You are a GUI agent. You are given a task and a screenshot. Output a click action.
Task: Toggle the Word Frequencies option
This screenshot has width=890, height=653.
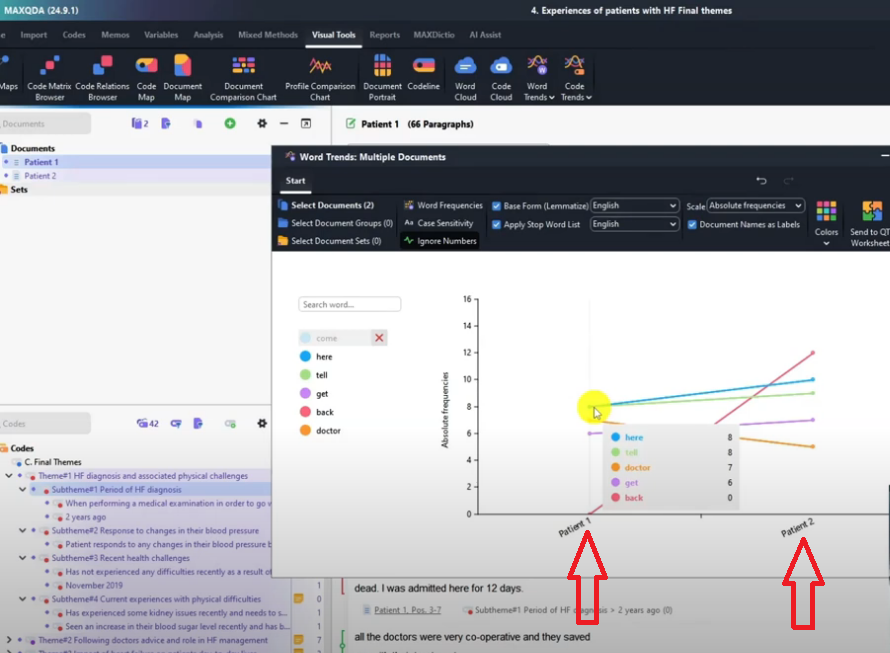tap(443, 206)
